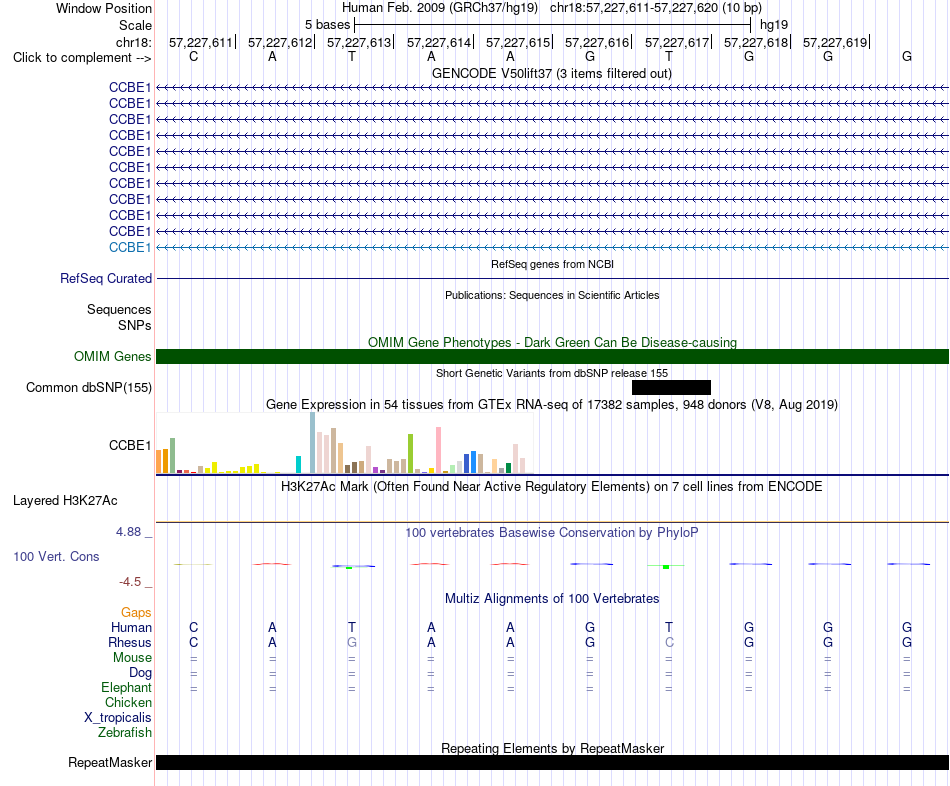Viewport: 950px width, 786px height.
Task: Click Multiz Alignments of 100 Vertebrates title
Action: click(x=552, y=599)
